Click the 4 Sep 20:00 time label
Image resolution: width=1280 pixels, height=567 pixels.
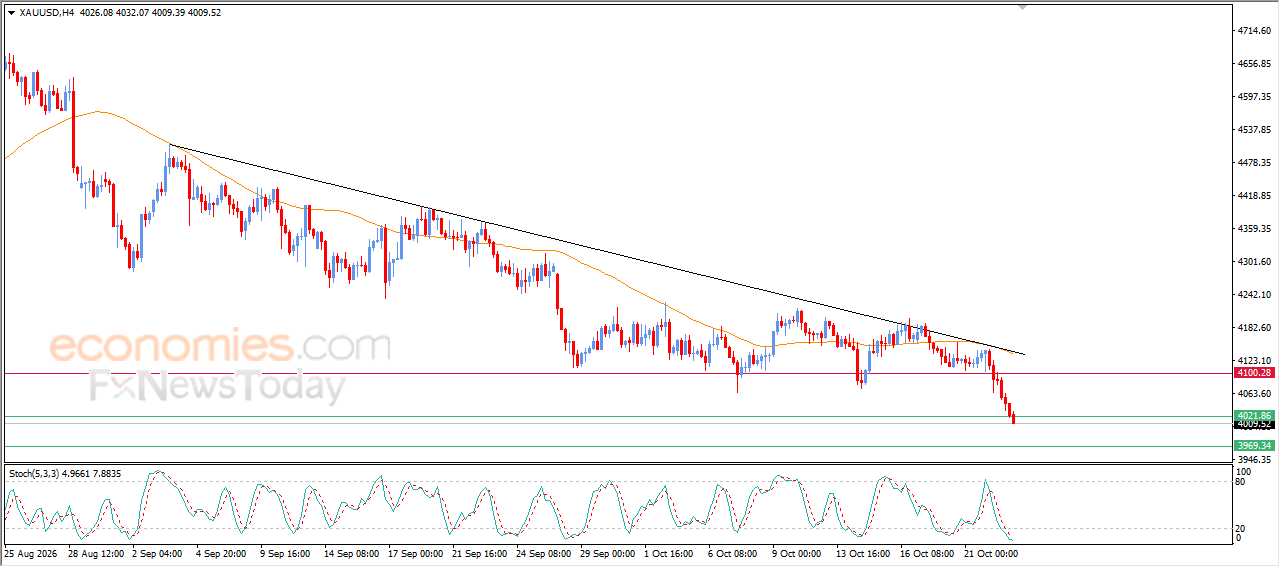222,553
